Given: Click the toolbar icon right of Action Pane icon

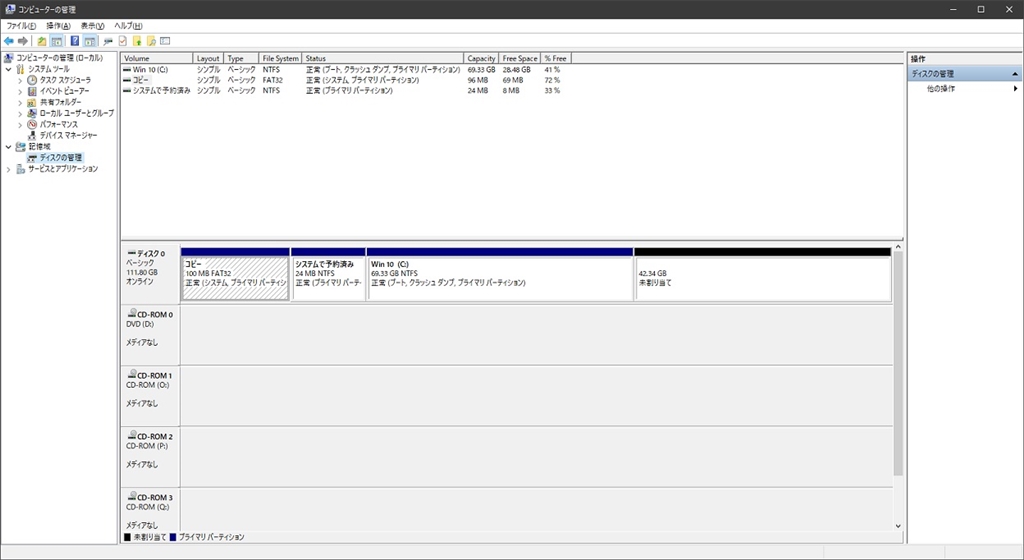Looking at the screenshot, I should click(108, 41).
